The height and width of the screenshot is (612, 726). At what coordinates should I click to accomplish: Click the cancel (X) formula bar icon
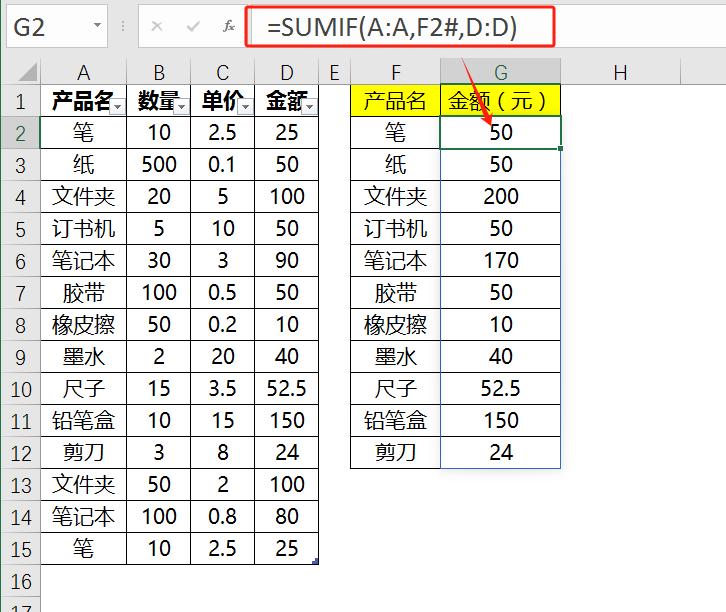(157, 26)
